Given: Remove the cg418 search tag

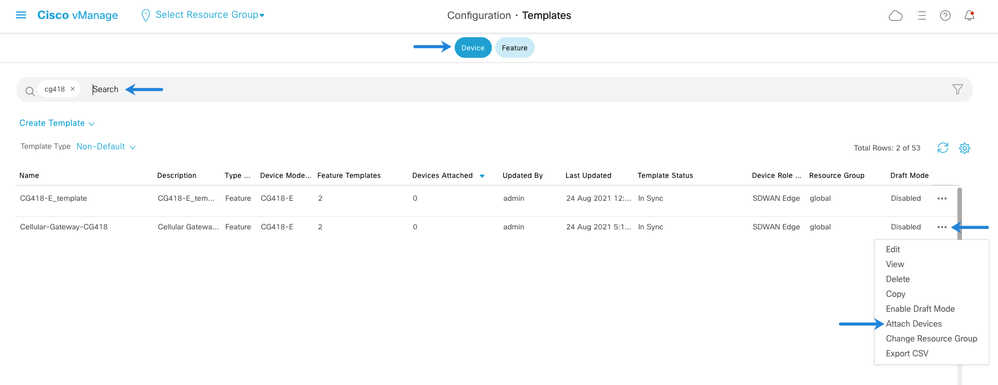Looking at the screenshot, I should click(73, 89).
